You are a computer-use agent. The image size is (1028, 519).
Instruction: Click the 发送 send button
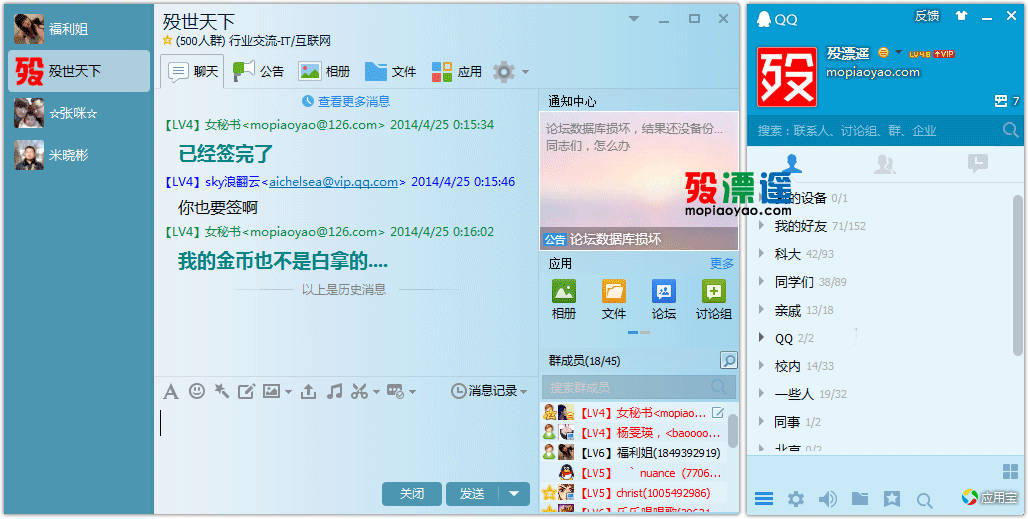(473, 494)
